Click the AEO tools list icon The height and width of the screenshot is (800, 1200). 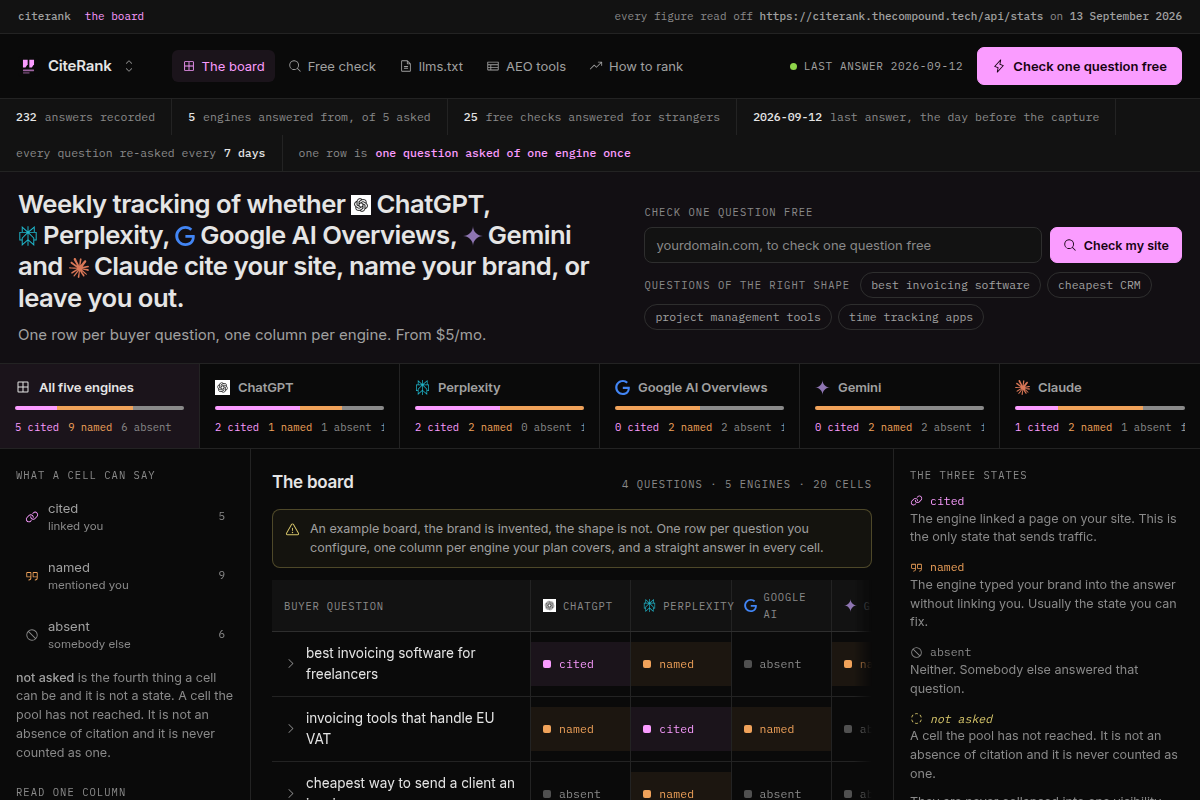tap(493, 66)
